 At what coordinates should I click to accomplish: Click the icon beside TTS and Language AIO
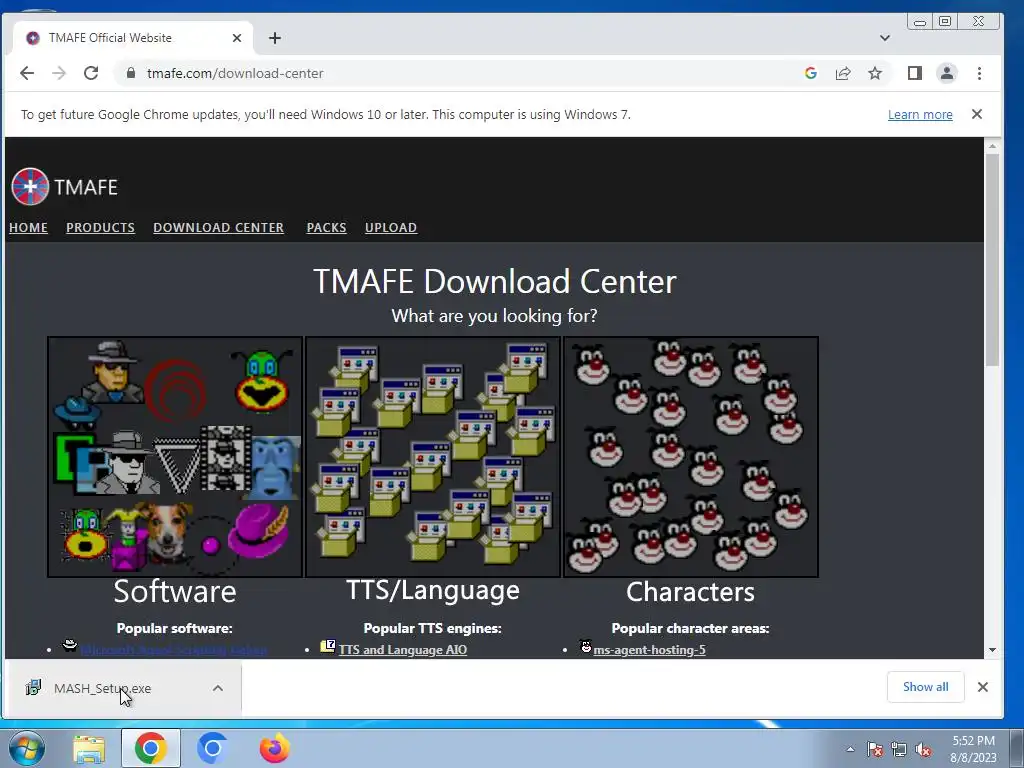328,647
